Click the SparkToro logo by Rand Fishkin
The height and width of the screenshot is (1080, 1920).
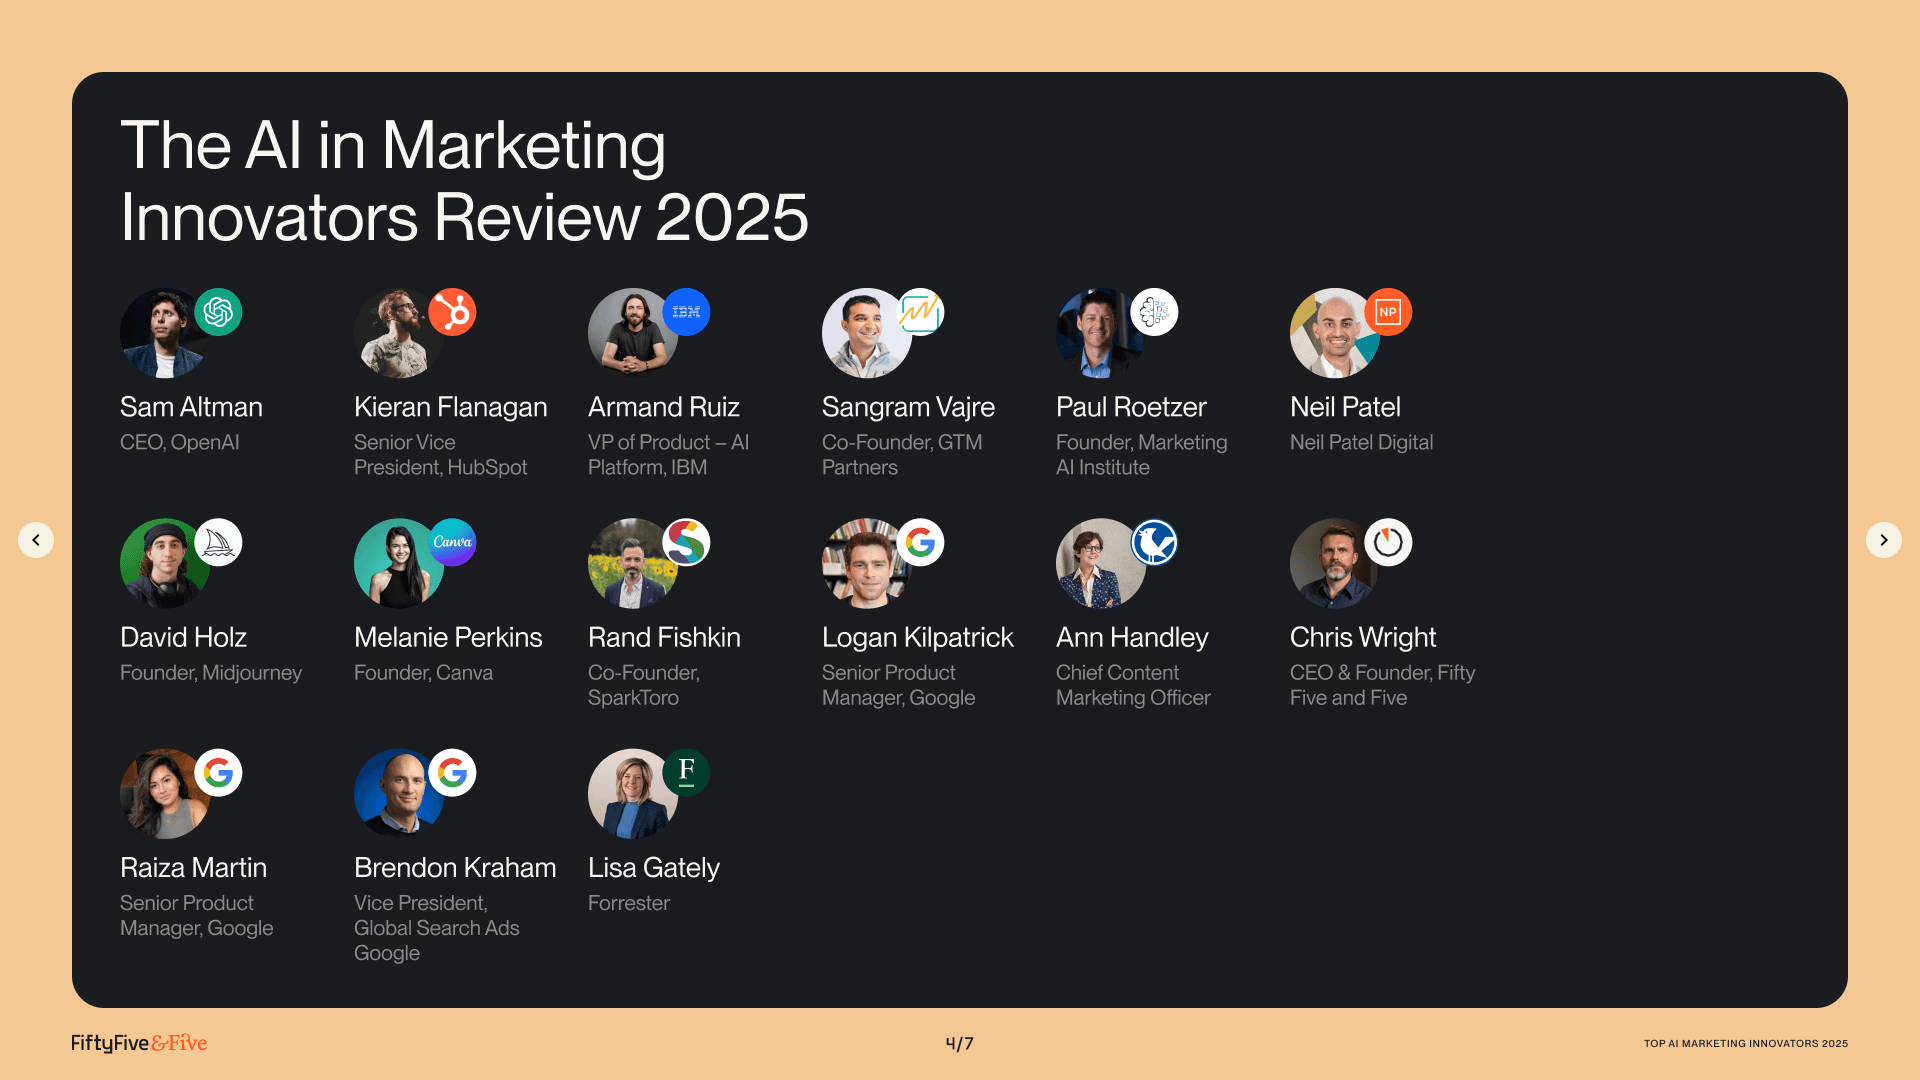686,542
